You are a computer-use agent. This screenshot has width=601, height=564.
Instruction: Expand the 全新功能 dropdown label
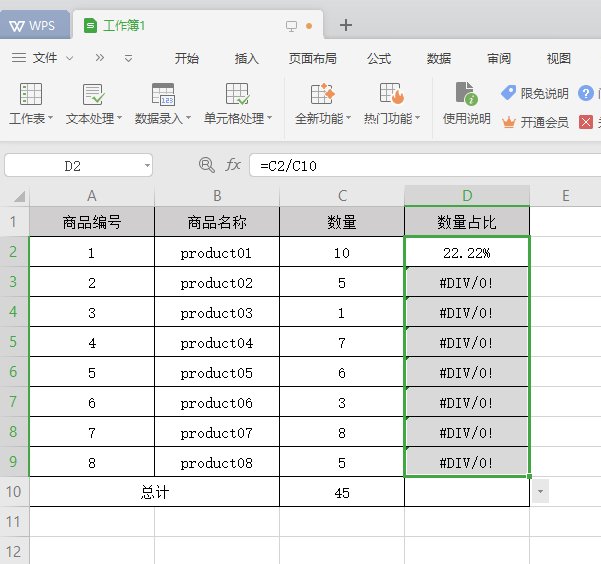click(x=323, y=118)
